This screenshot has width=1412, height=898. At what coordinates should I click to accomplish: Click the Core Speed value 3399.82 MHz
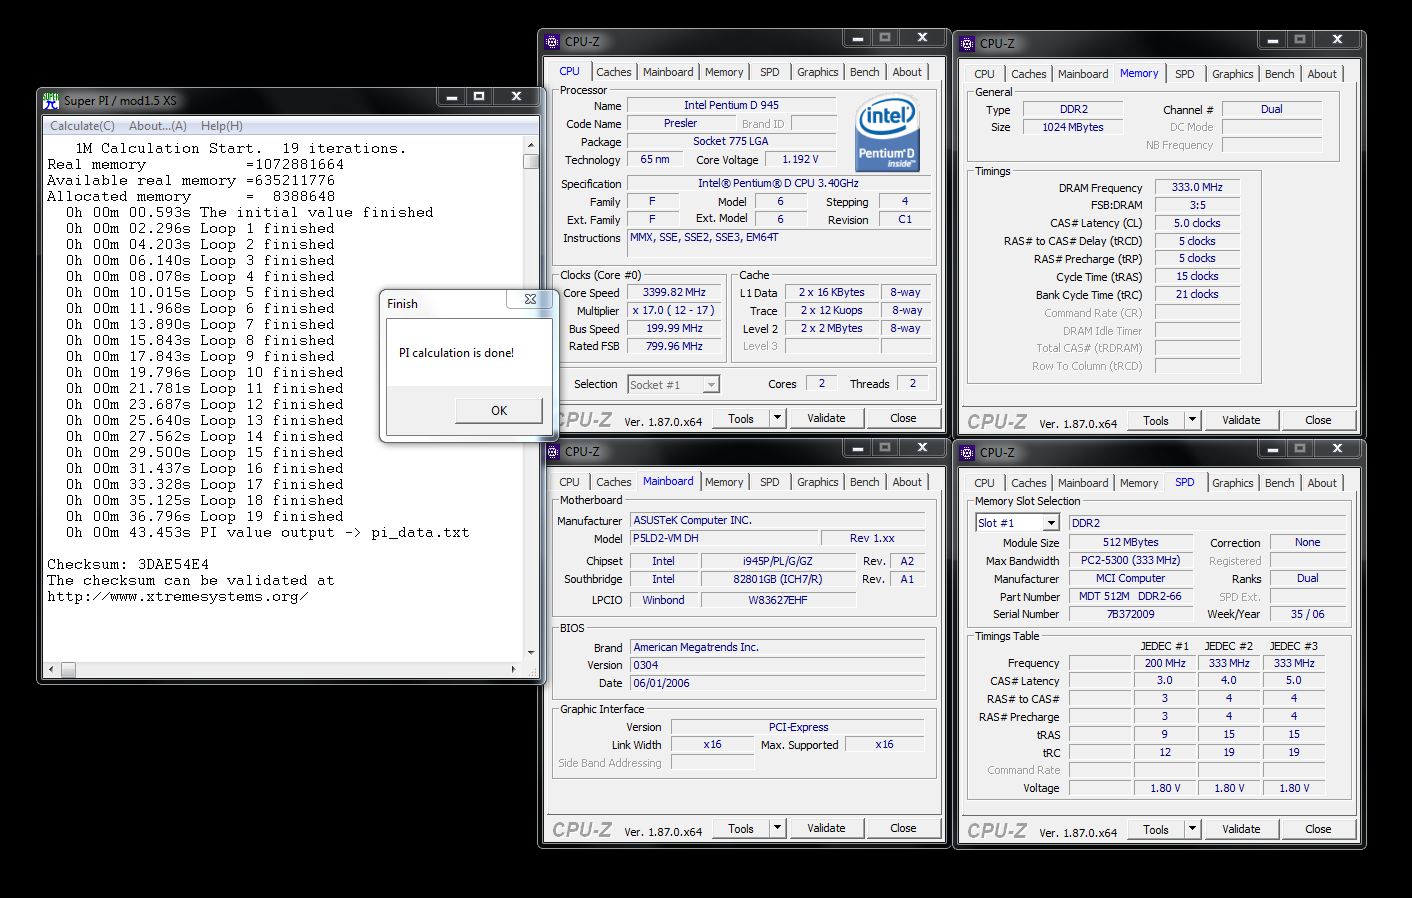674,293
